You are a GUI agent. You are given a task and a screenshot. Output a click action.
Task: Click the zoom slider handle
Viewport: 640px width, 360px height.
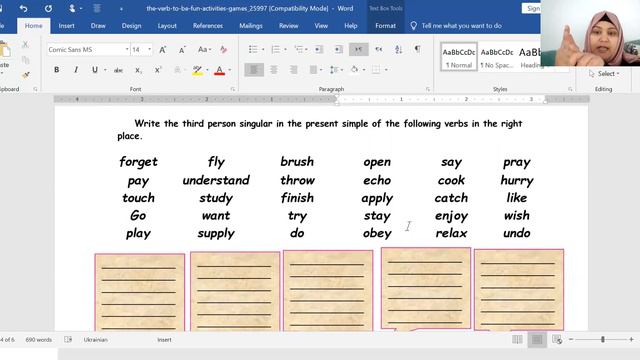[x=603, y=339]
